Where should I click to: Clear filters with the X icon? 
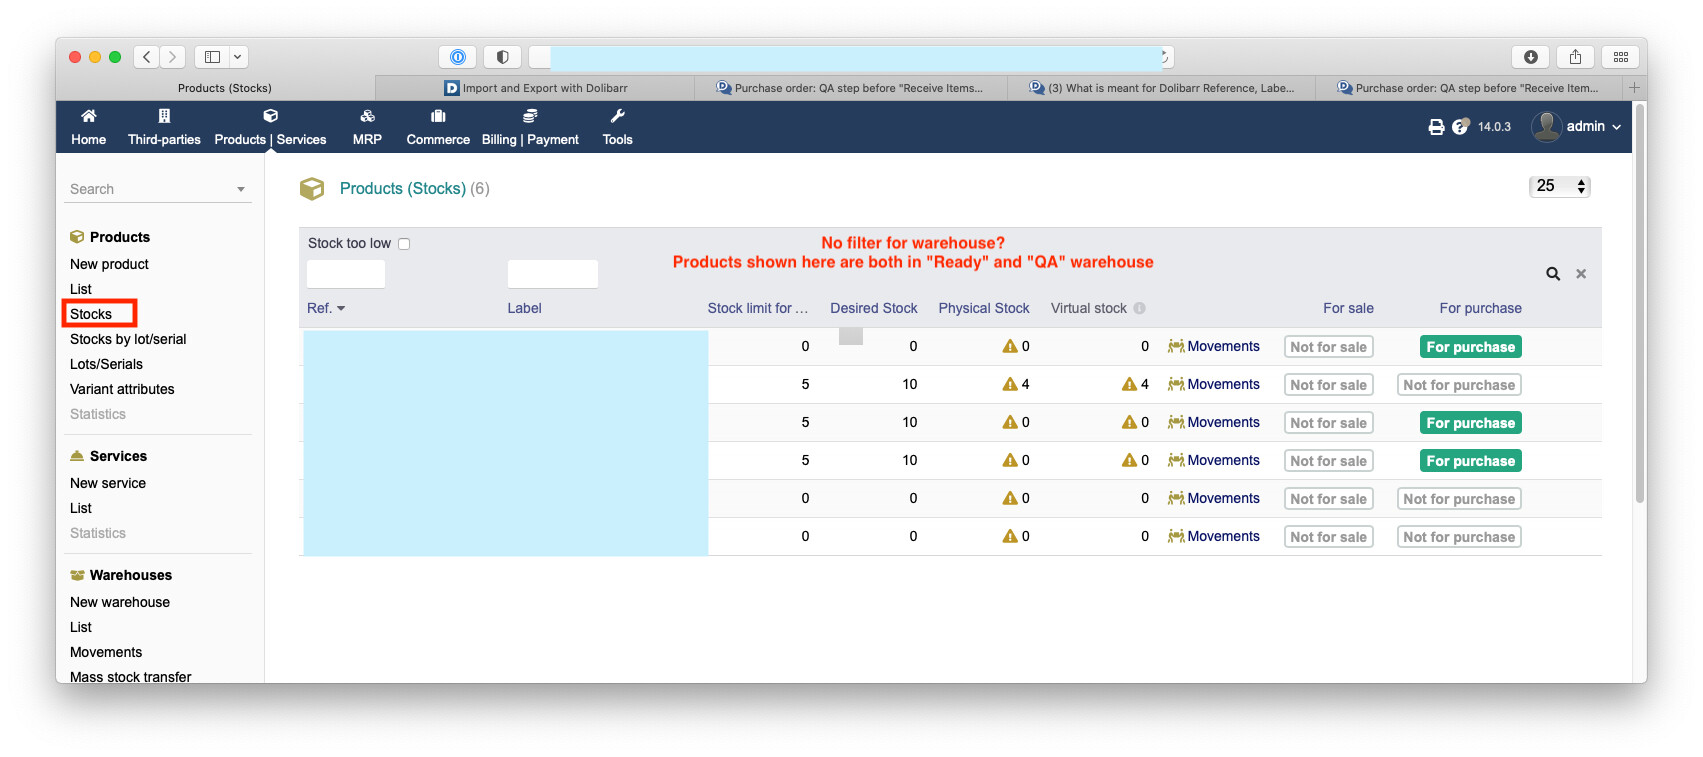pos(1581,274)
